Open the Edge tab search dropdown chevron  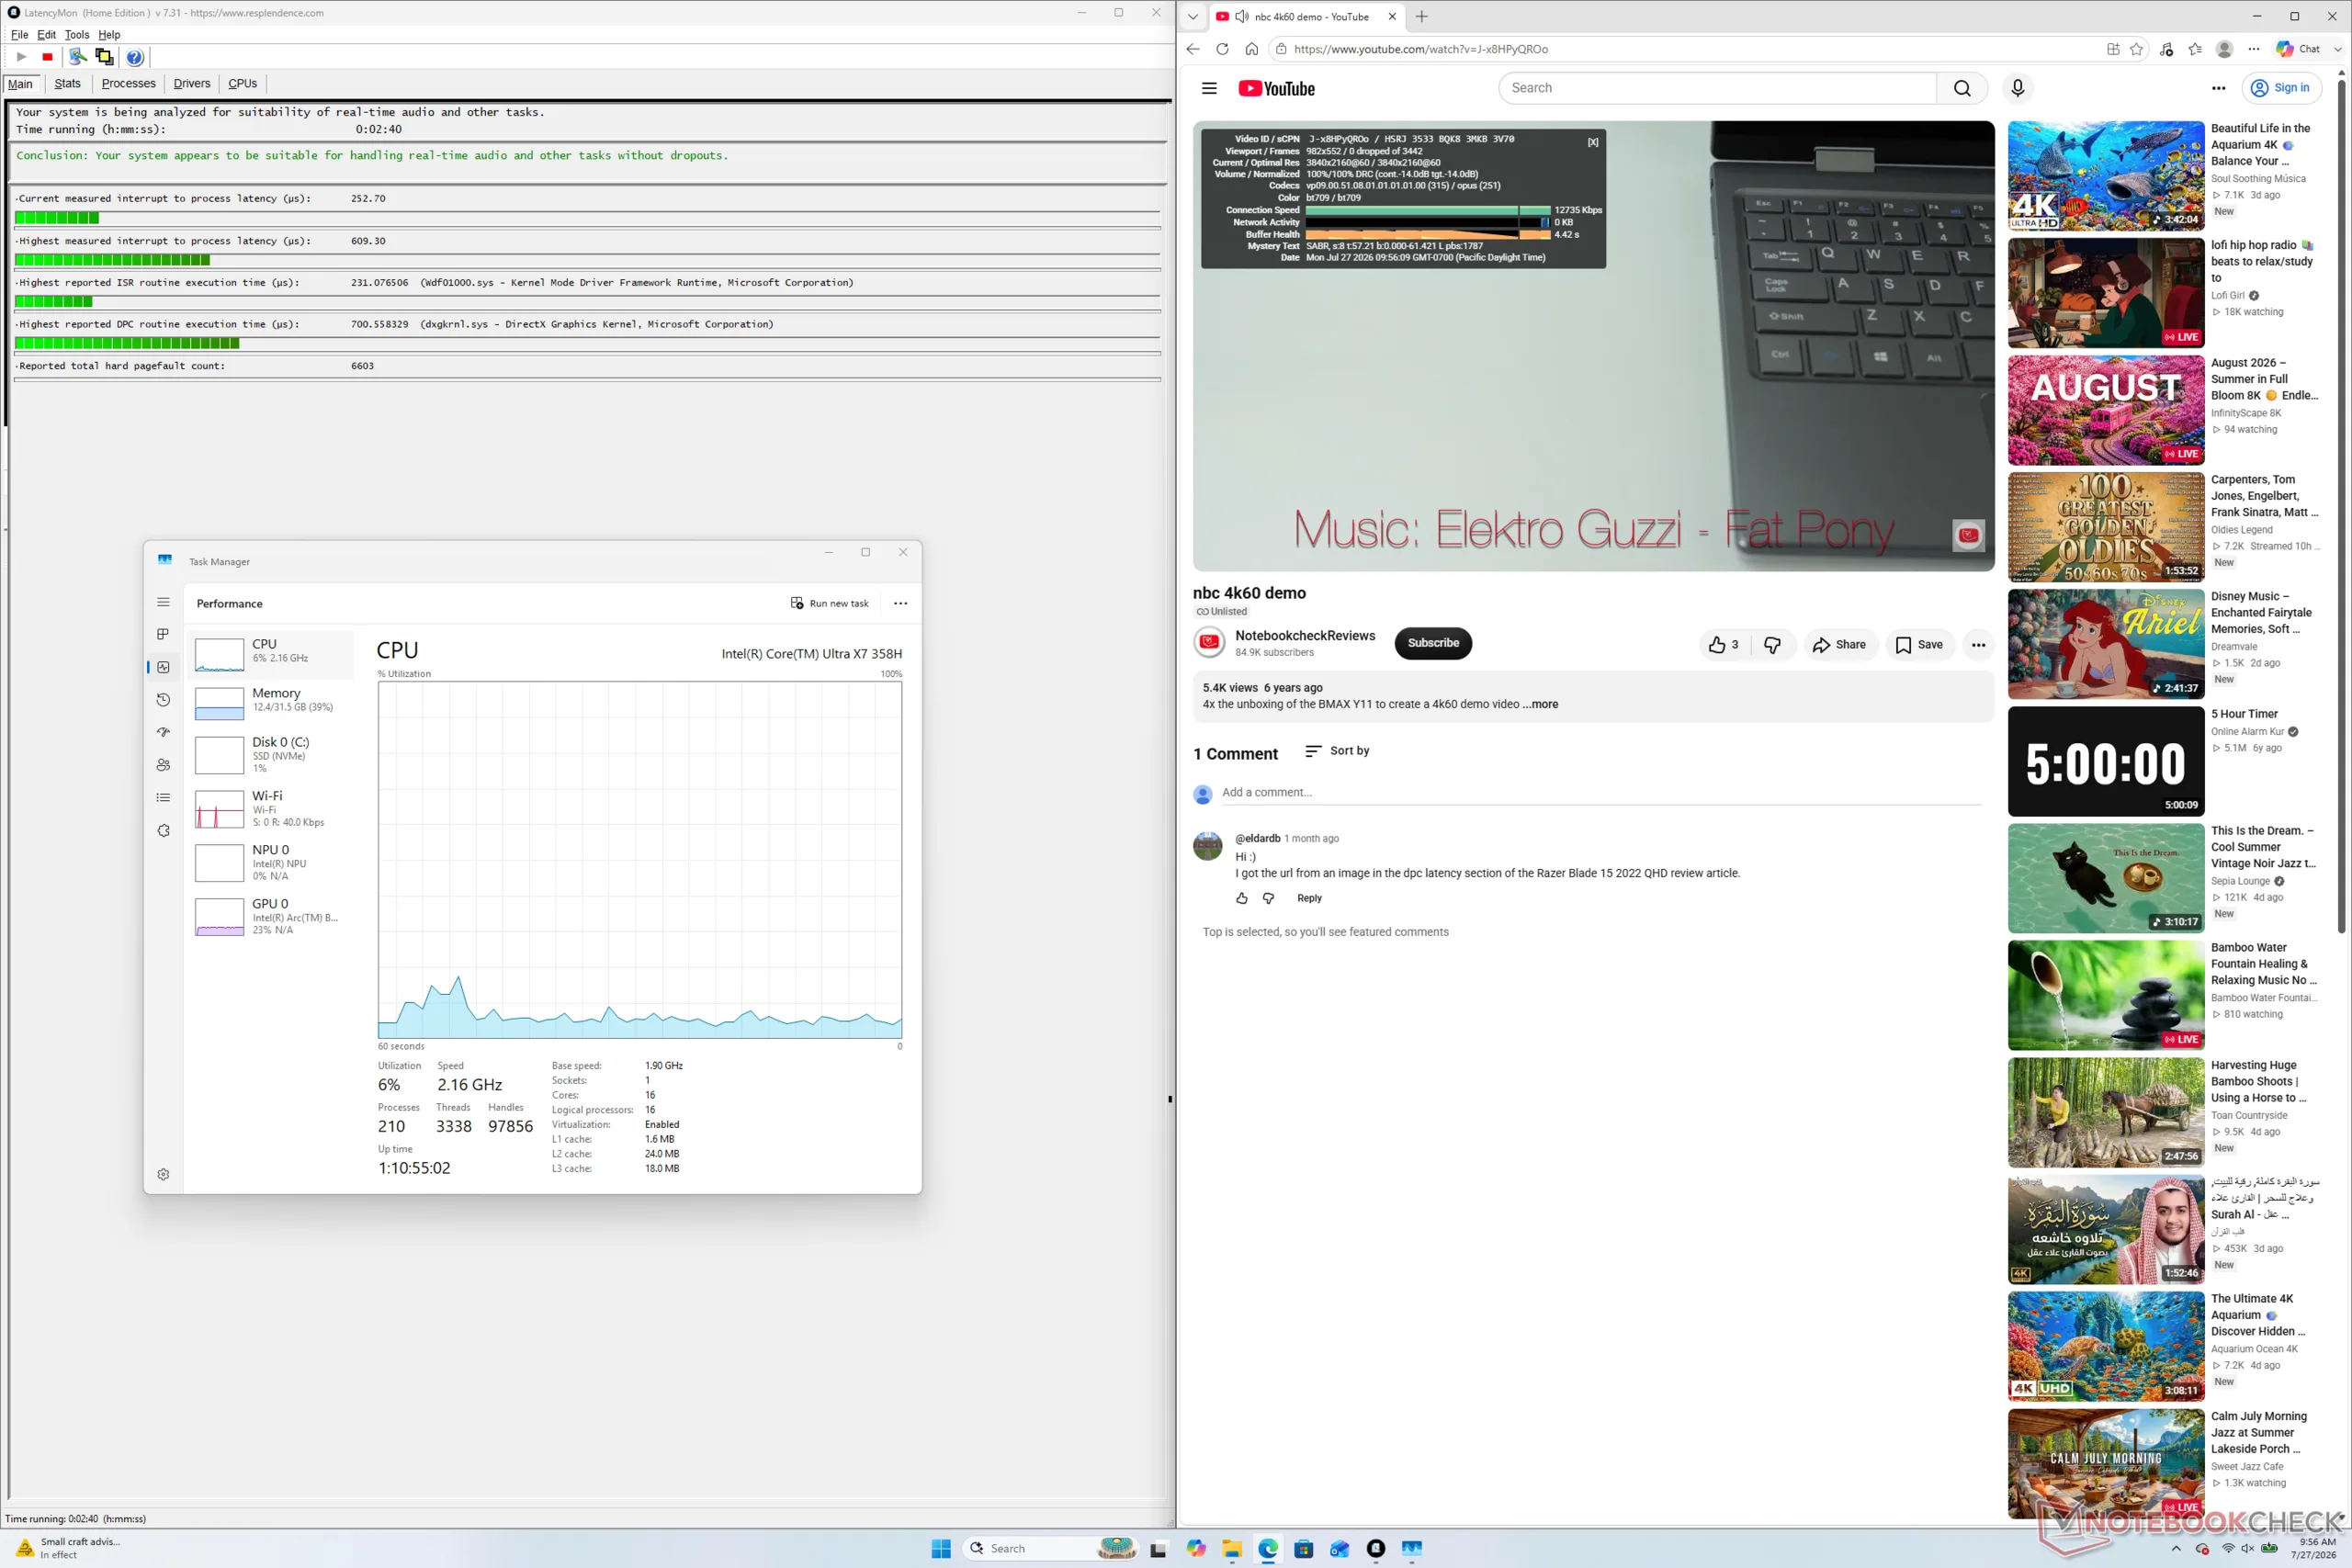coord(1192,17)
